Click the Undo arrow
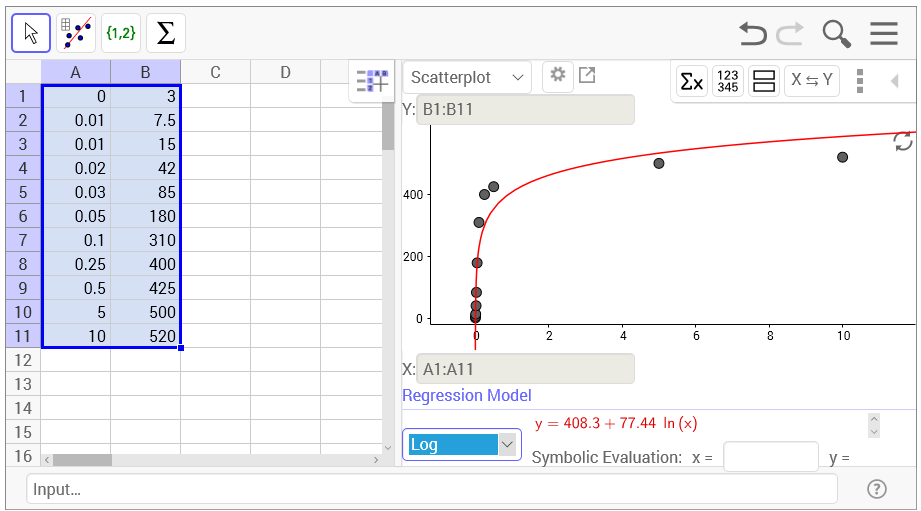 click(752, 34)
